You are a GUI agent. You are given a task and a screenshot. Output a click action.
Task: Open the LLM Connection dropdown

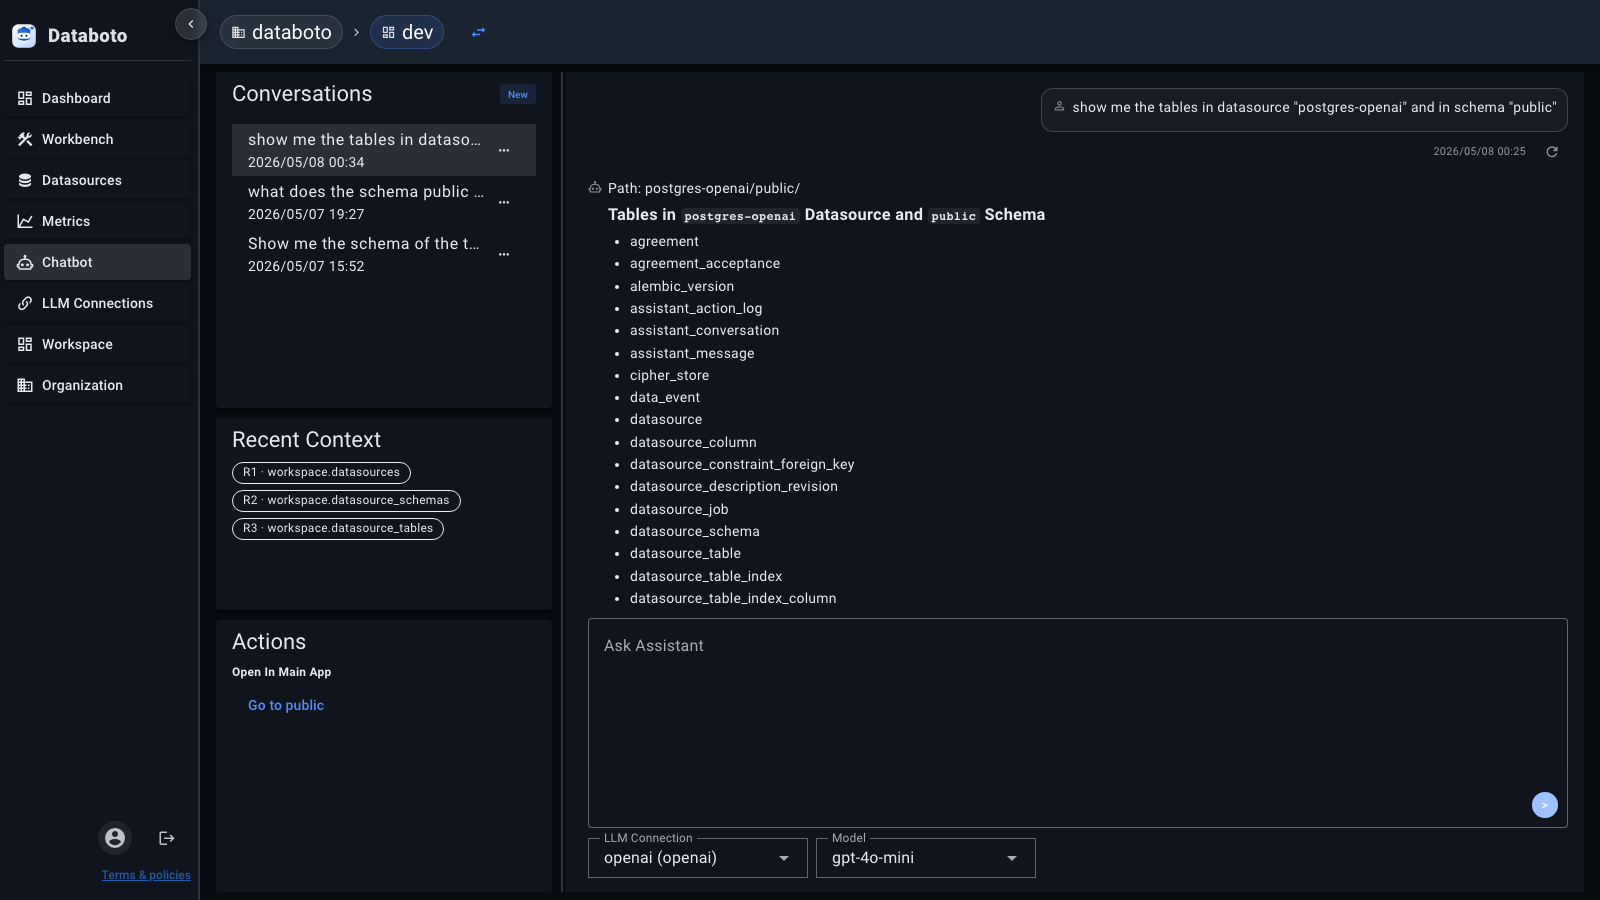coord(698,858)
